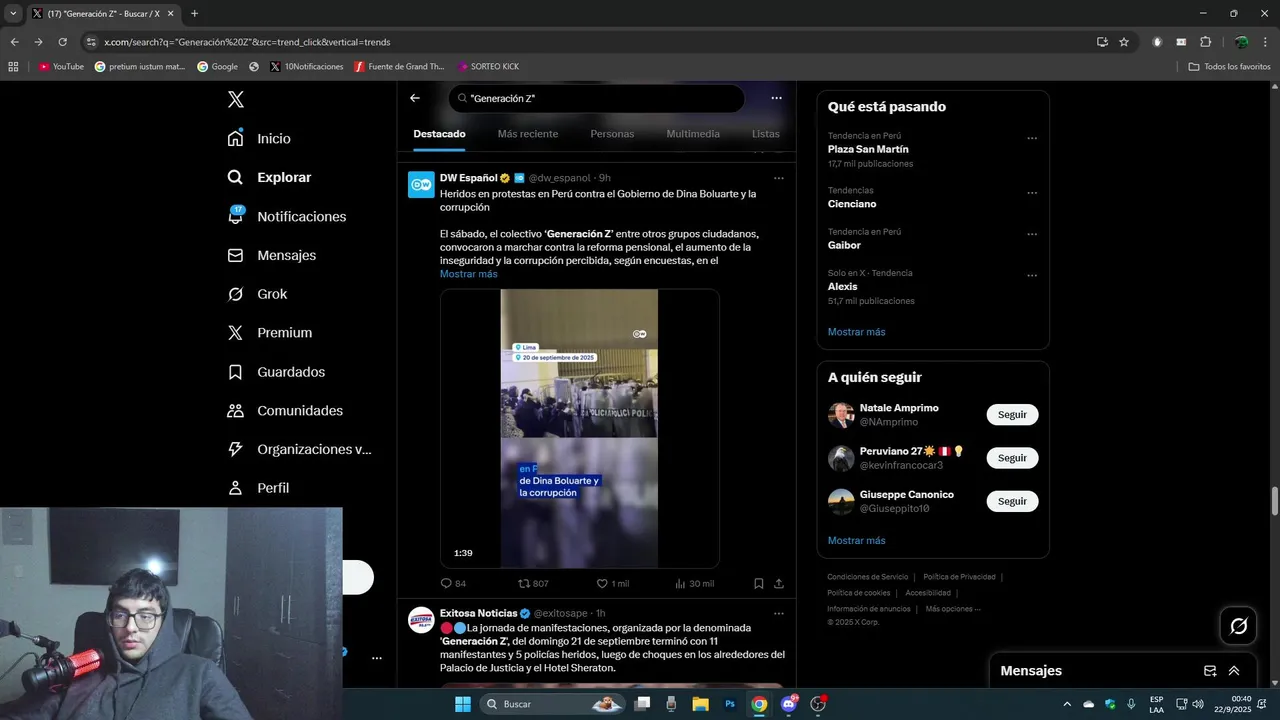Like the DW Español post
The height and width of the screenshot is (720, 1280).
[602, 583]
